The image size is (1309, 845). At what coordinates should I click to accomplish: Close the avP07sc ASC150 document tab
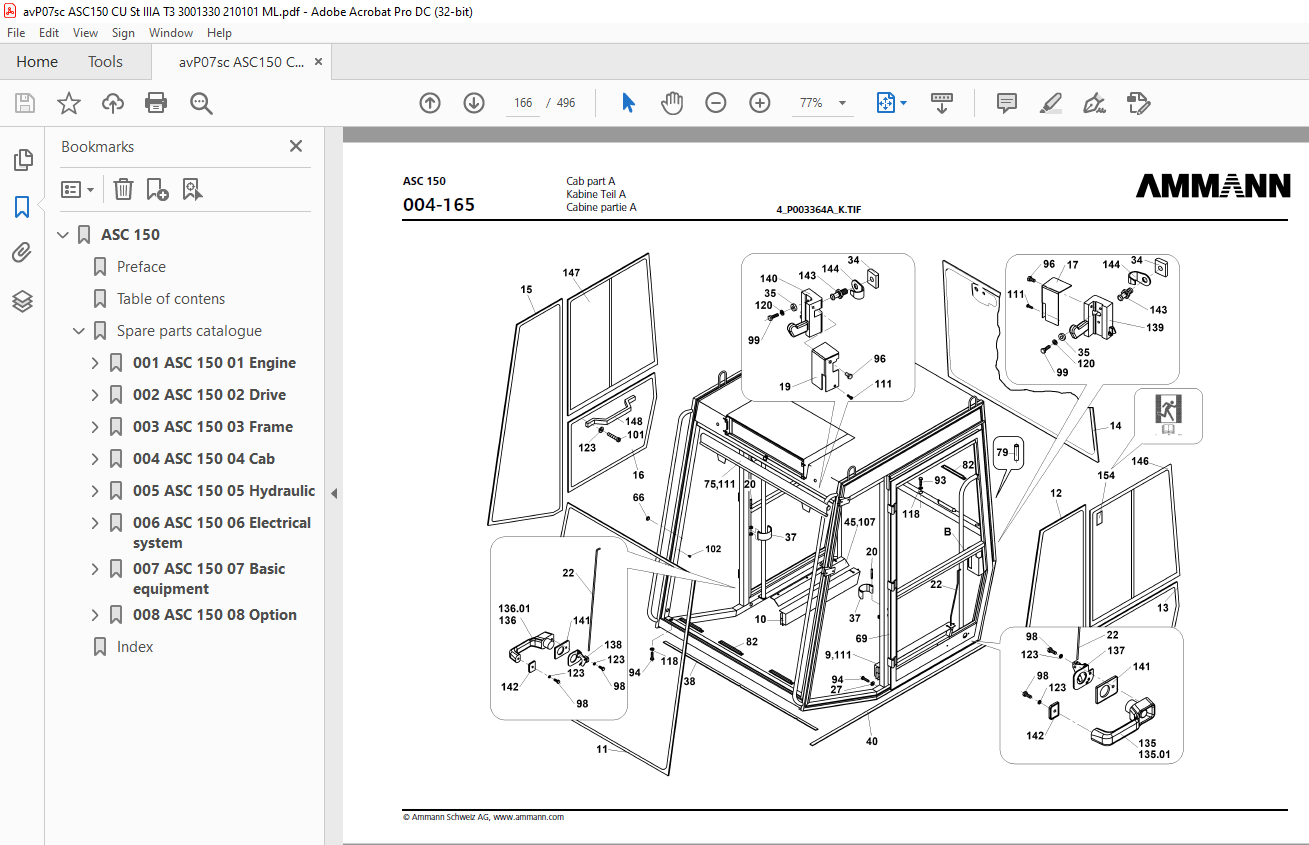point(319,62)
